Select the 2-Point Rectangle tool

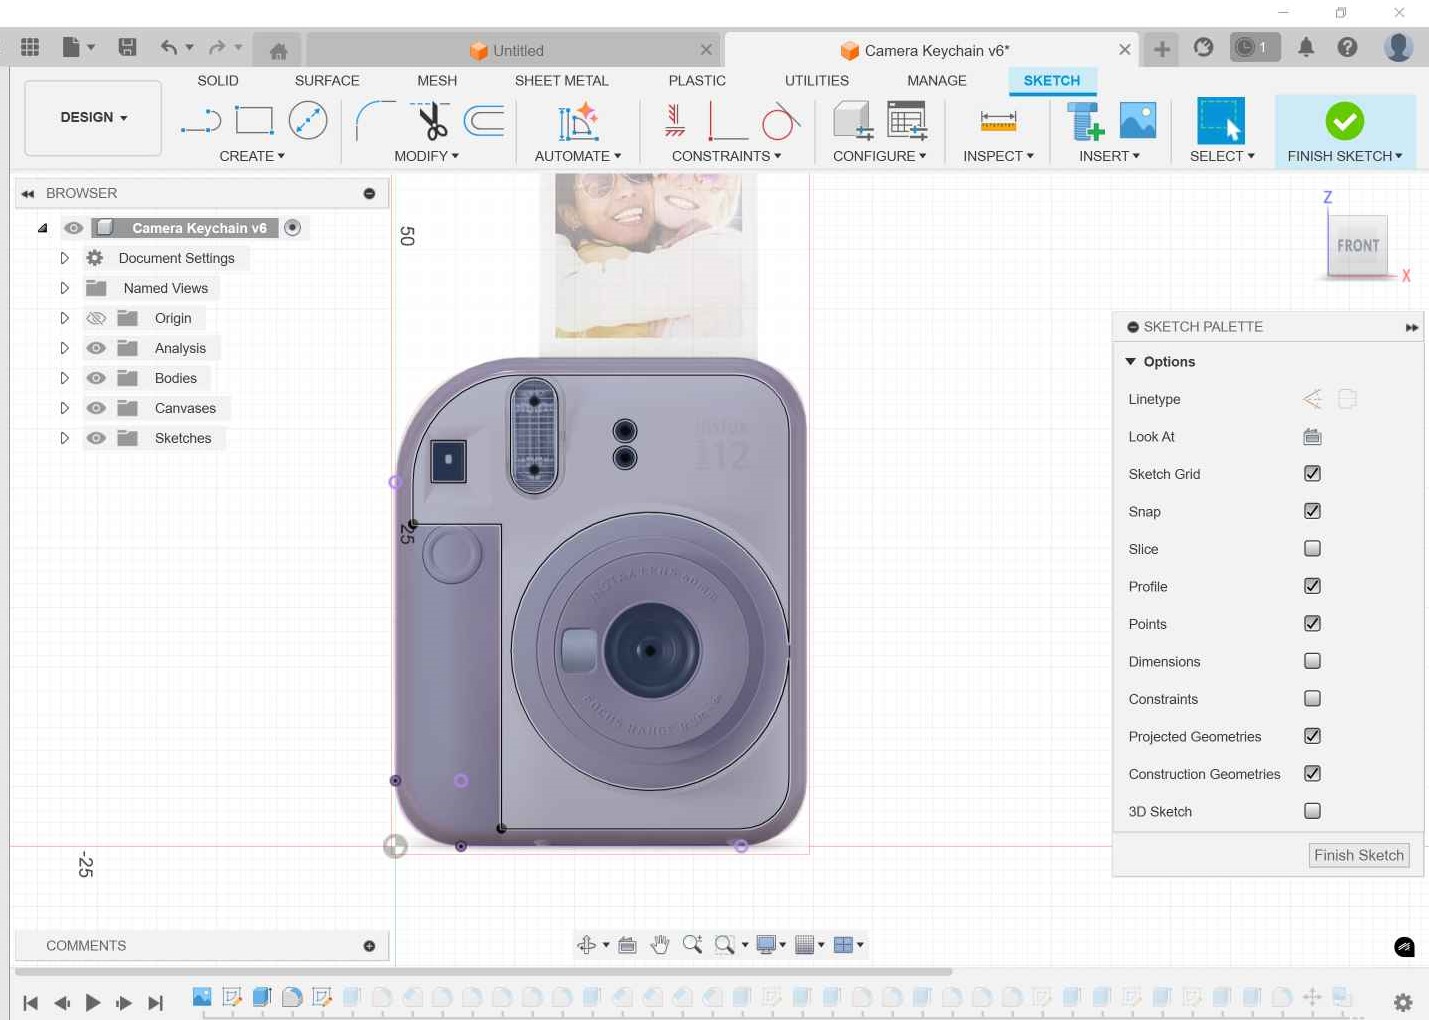[x=254, y=121]
